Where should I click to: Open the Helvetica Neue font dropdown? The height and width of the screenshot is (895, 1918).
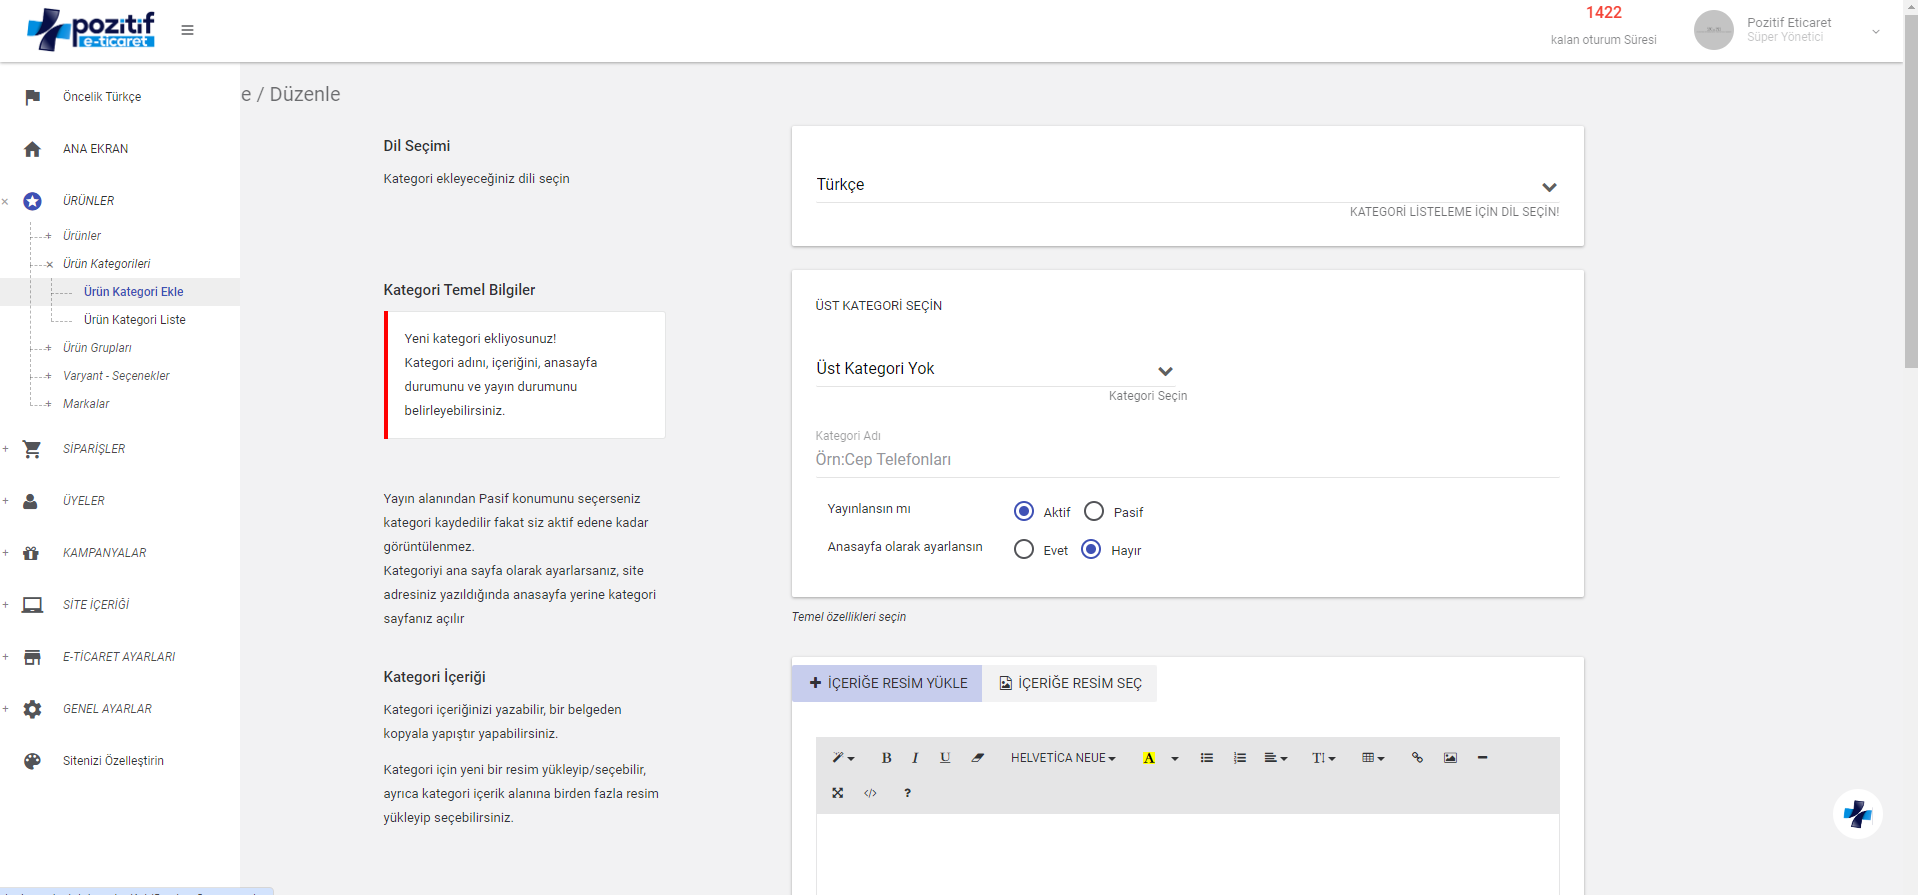coord(1063,758)
